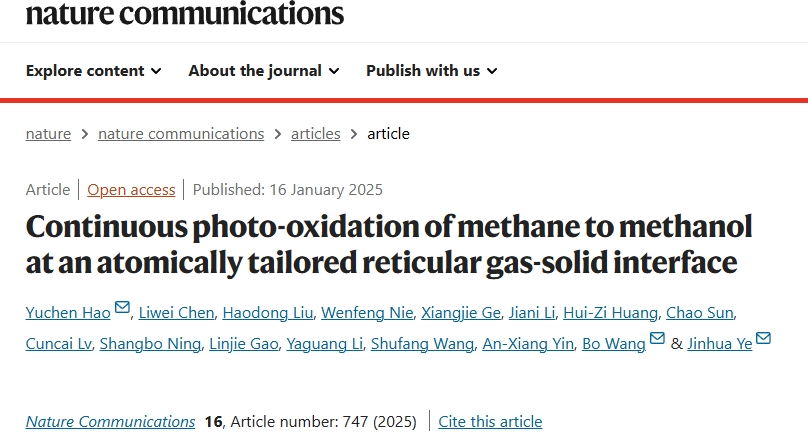808x445 pixels.
Task: Open author An-Xiang Yin details
Action: coord(528,344)
